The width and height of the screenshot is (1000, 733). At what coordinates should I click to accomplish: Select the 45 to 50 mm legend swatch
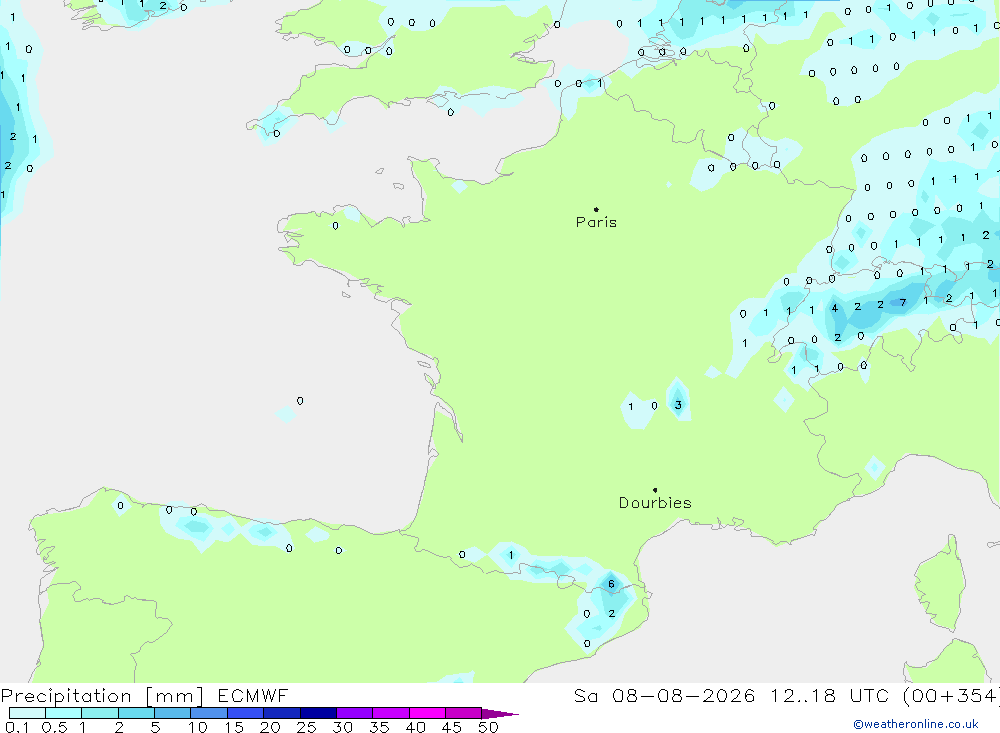pos(464,713)
